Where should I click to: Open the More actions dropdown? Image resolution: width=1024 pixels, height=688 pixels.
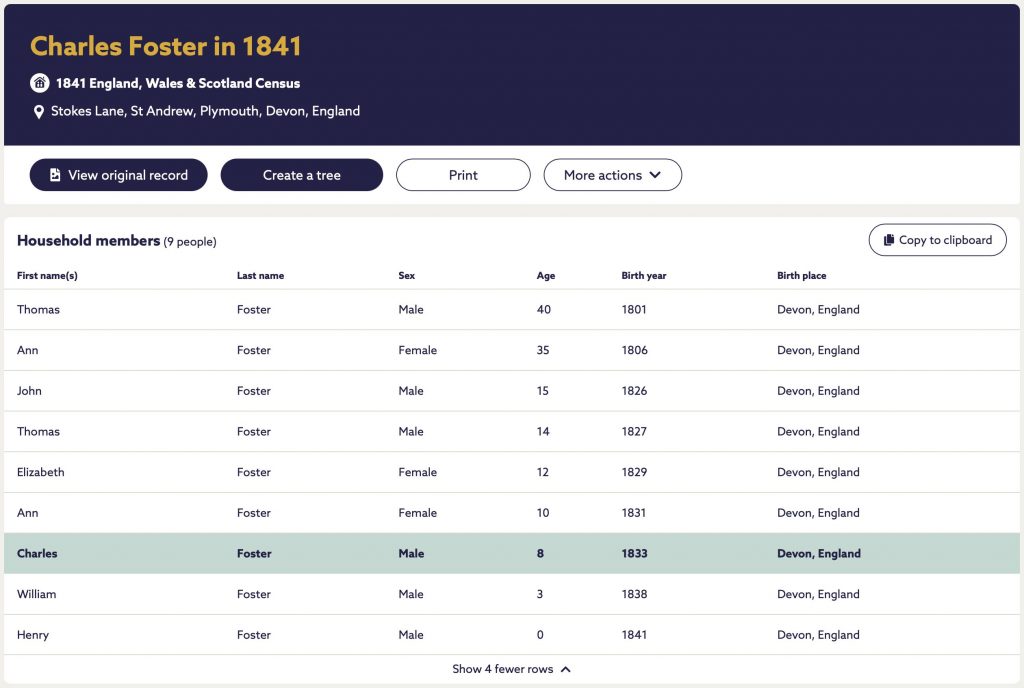pyautogui.click(x=613, y=175)
